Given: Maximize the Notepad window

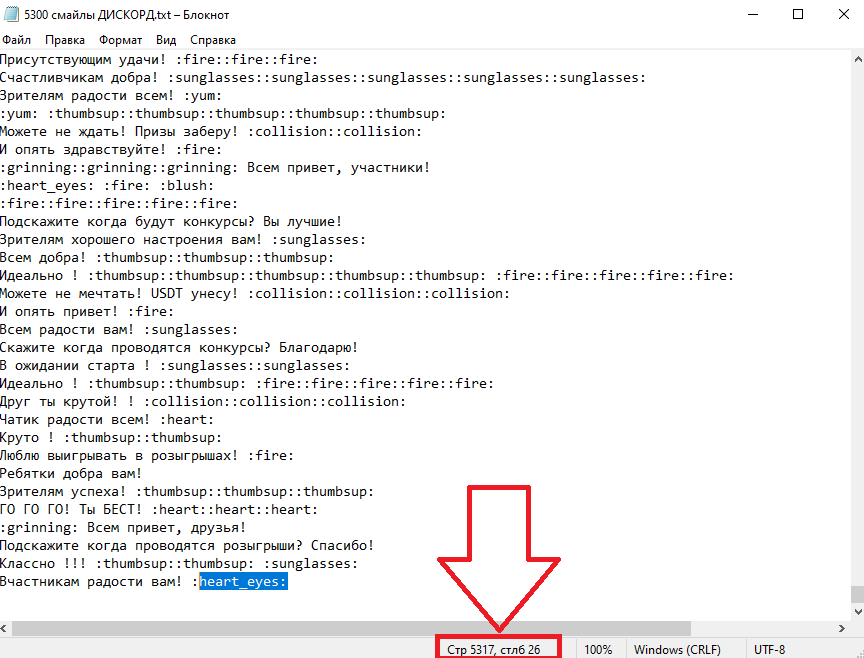Looking at the screenshot, I should click(x=797, y=14).
